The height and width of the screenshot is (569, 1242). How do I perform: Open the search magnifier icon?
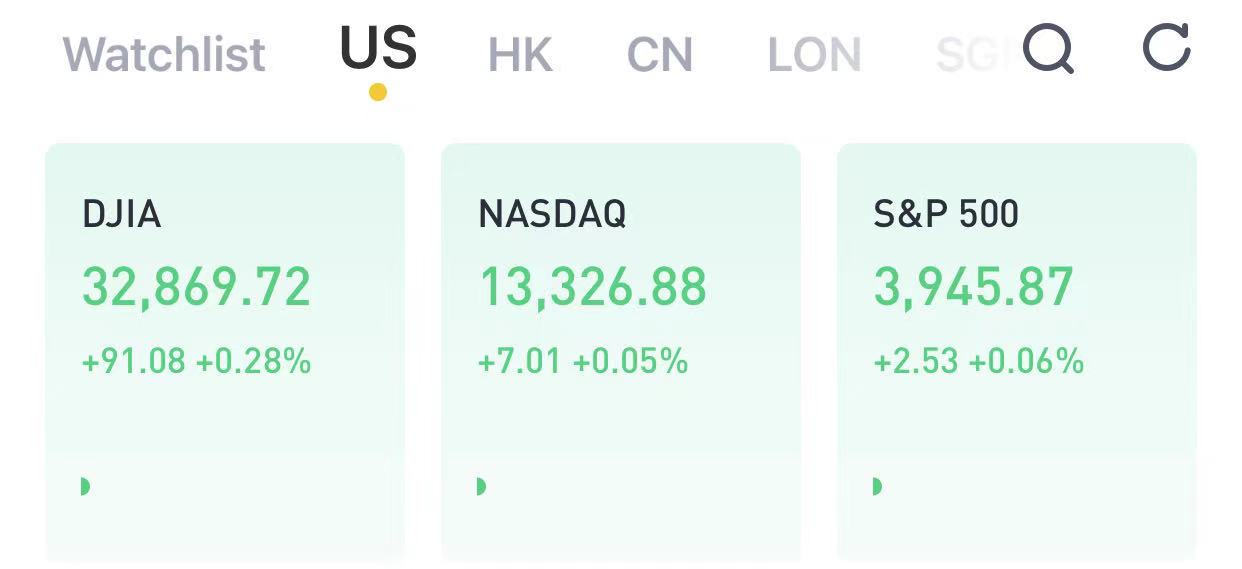[x=1050, y=49]
